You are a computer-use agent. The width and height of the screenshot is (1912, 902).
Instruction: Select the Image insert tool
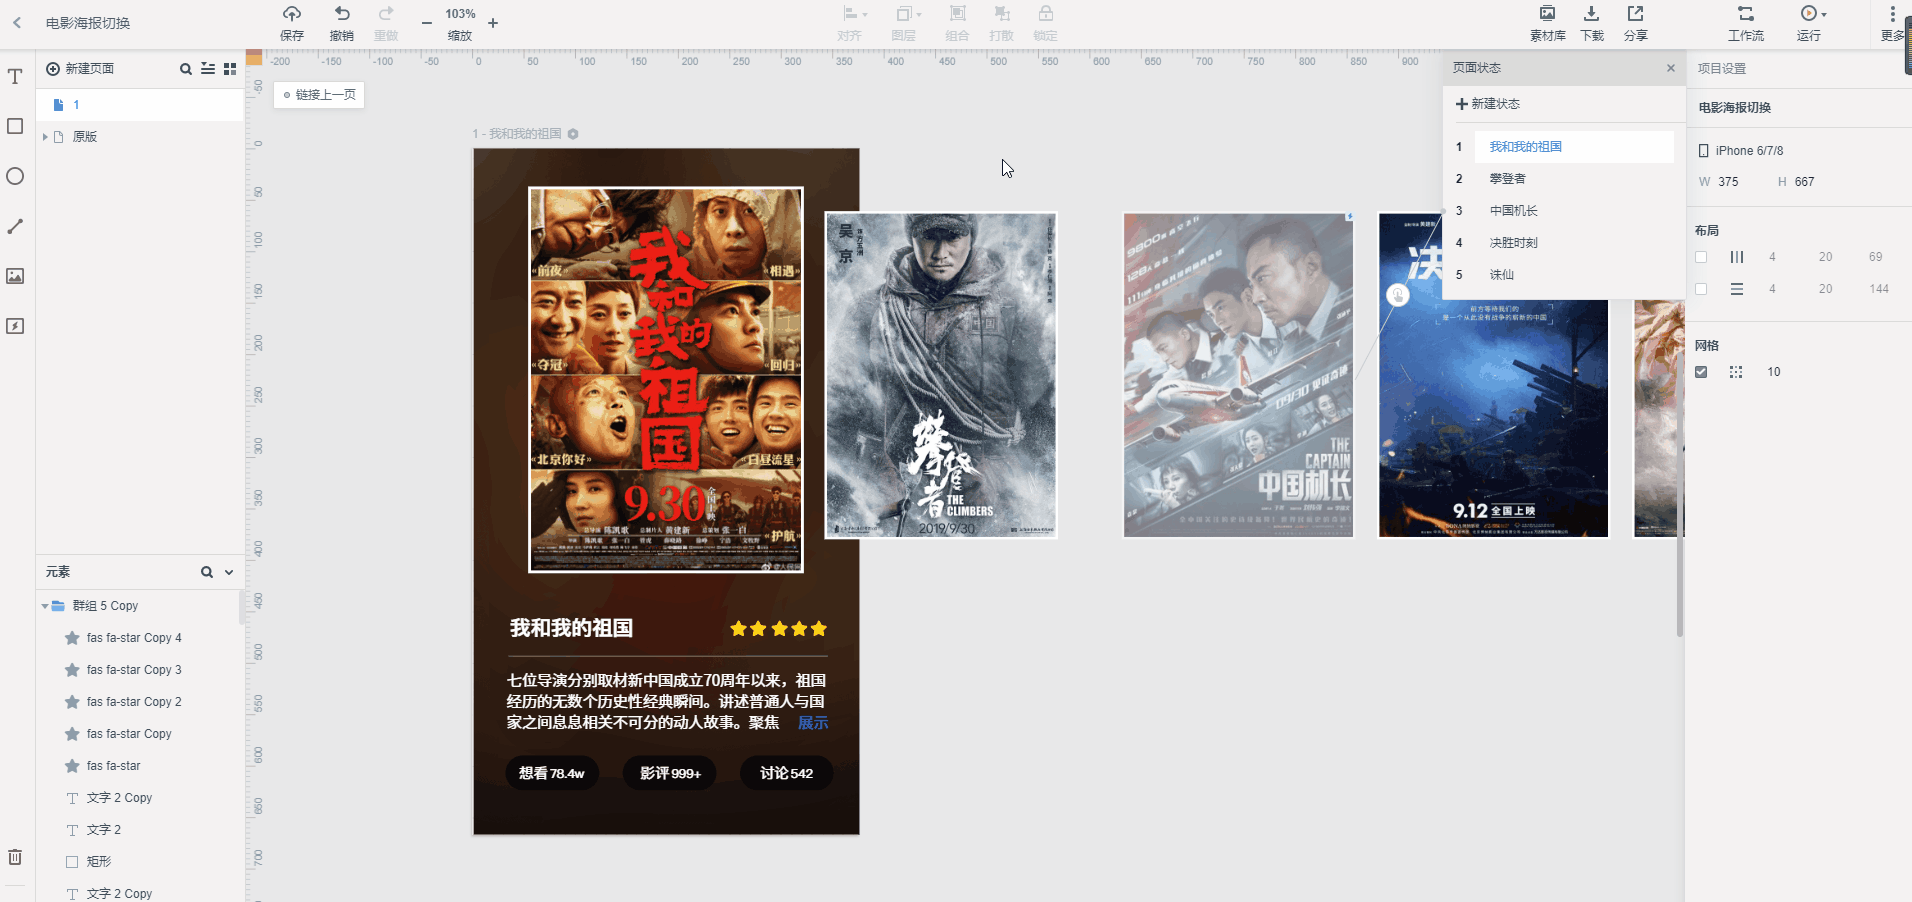coord(15,276)
